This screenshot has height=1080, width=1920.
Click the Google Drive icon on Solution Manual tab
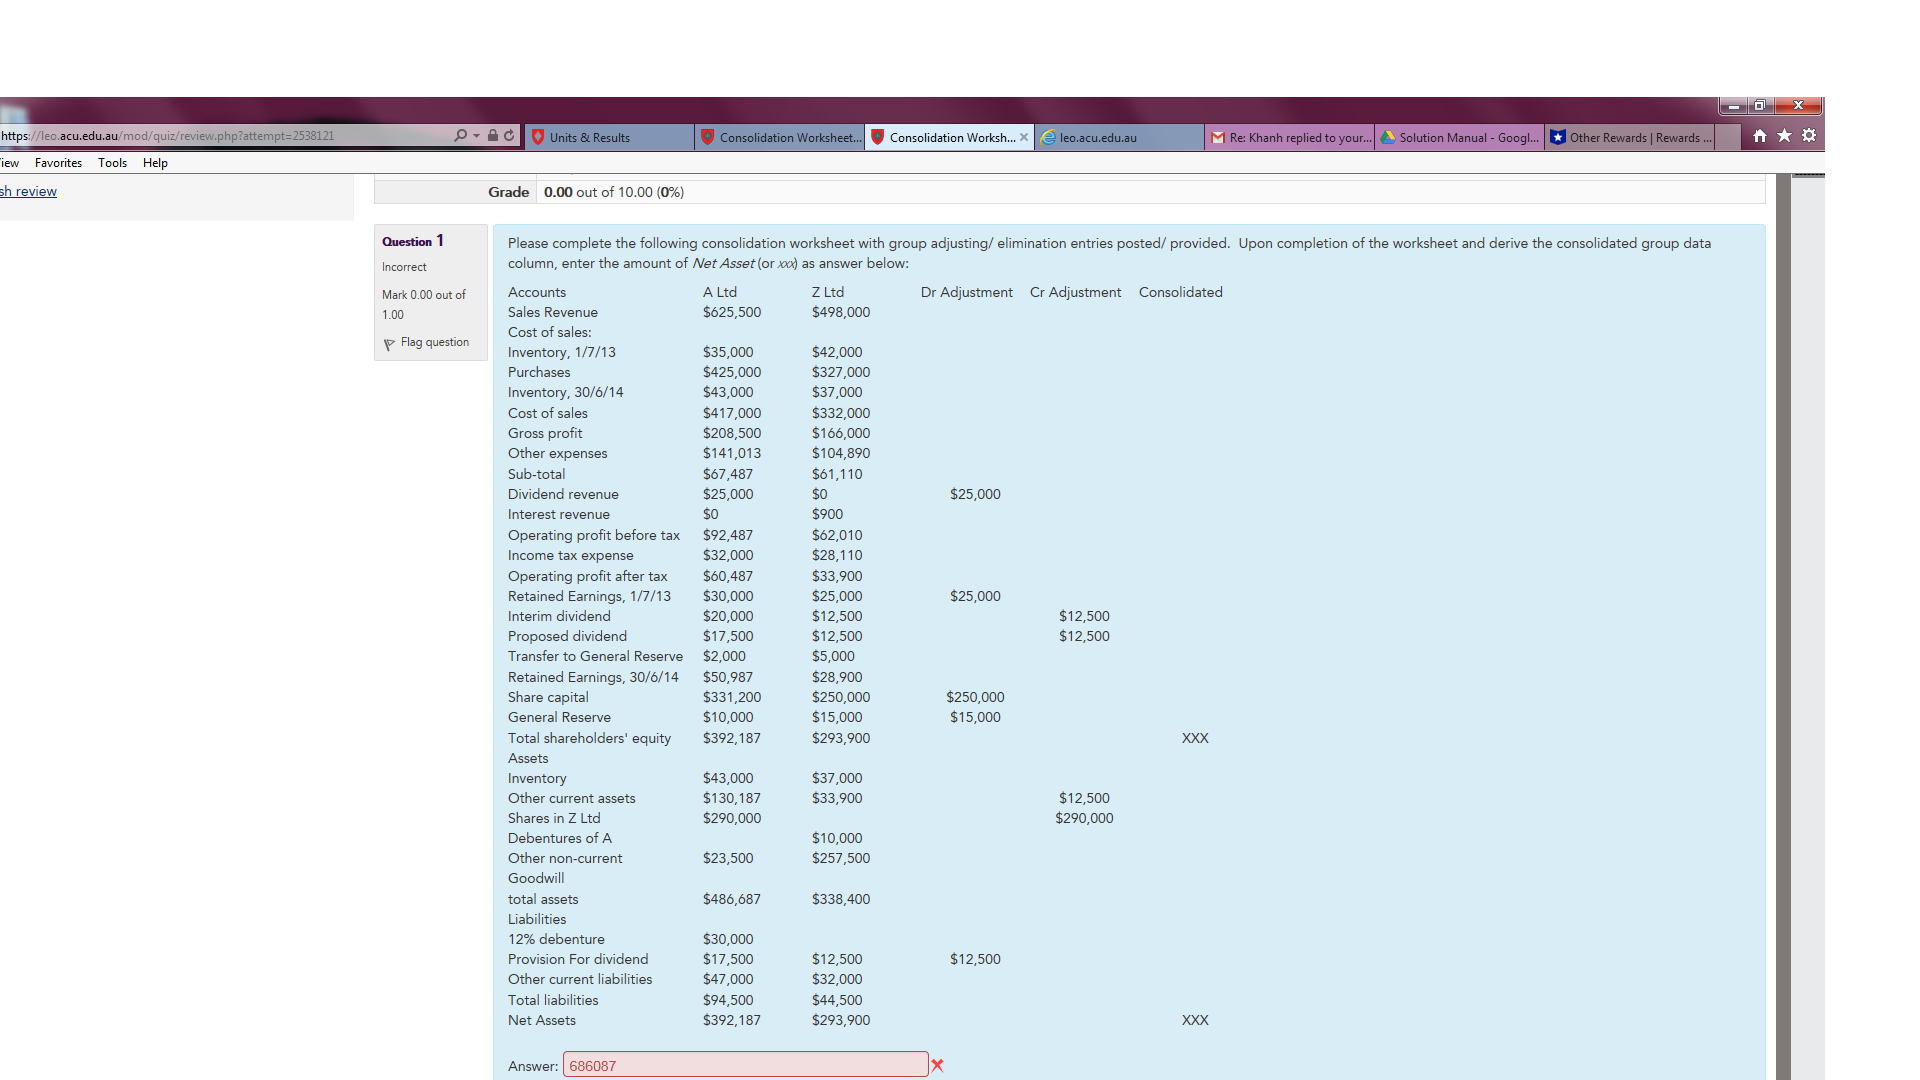click(1388, 137)
